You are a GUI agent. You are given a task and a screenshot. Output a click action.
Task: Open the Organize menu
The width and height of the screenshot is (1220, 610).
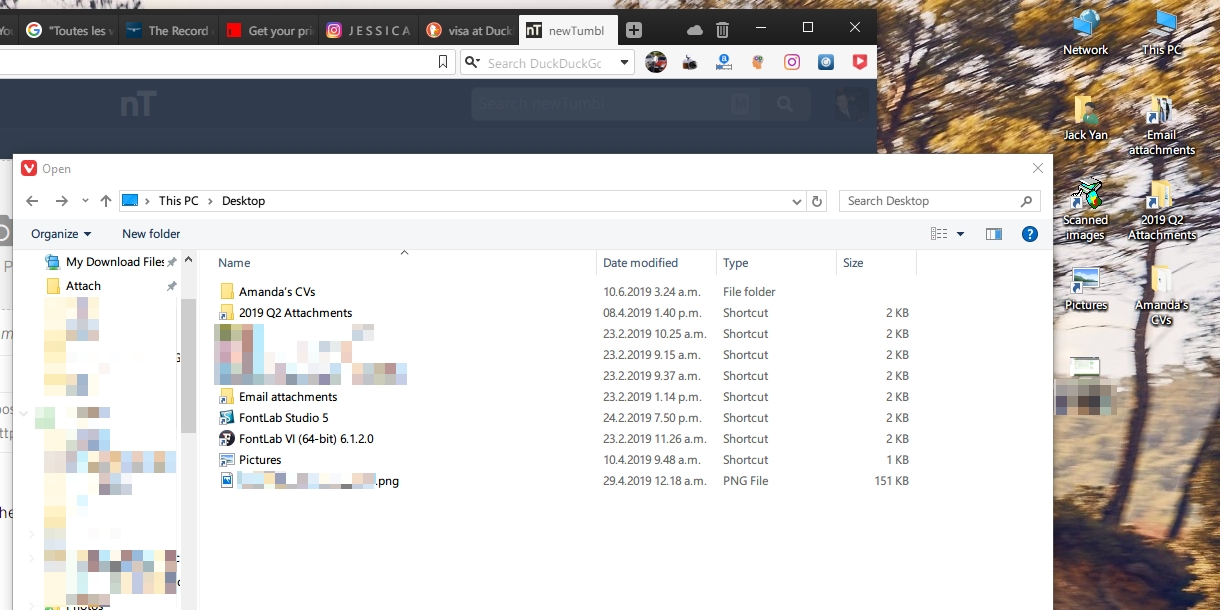(61, 234)
